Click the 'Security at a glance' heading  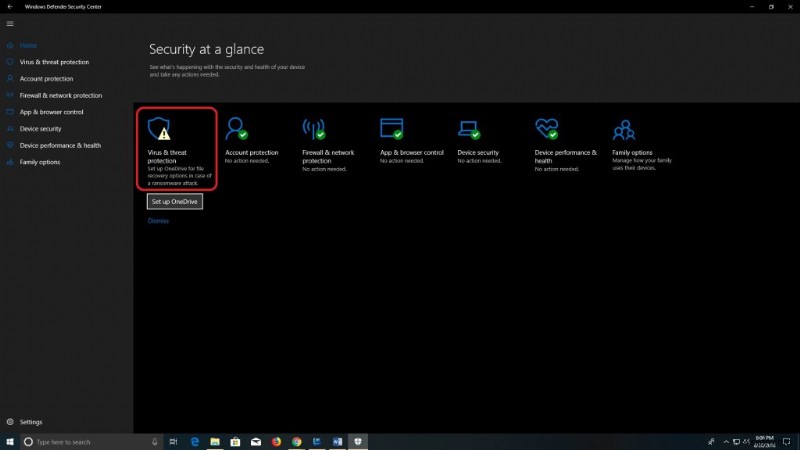[207, 49]
